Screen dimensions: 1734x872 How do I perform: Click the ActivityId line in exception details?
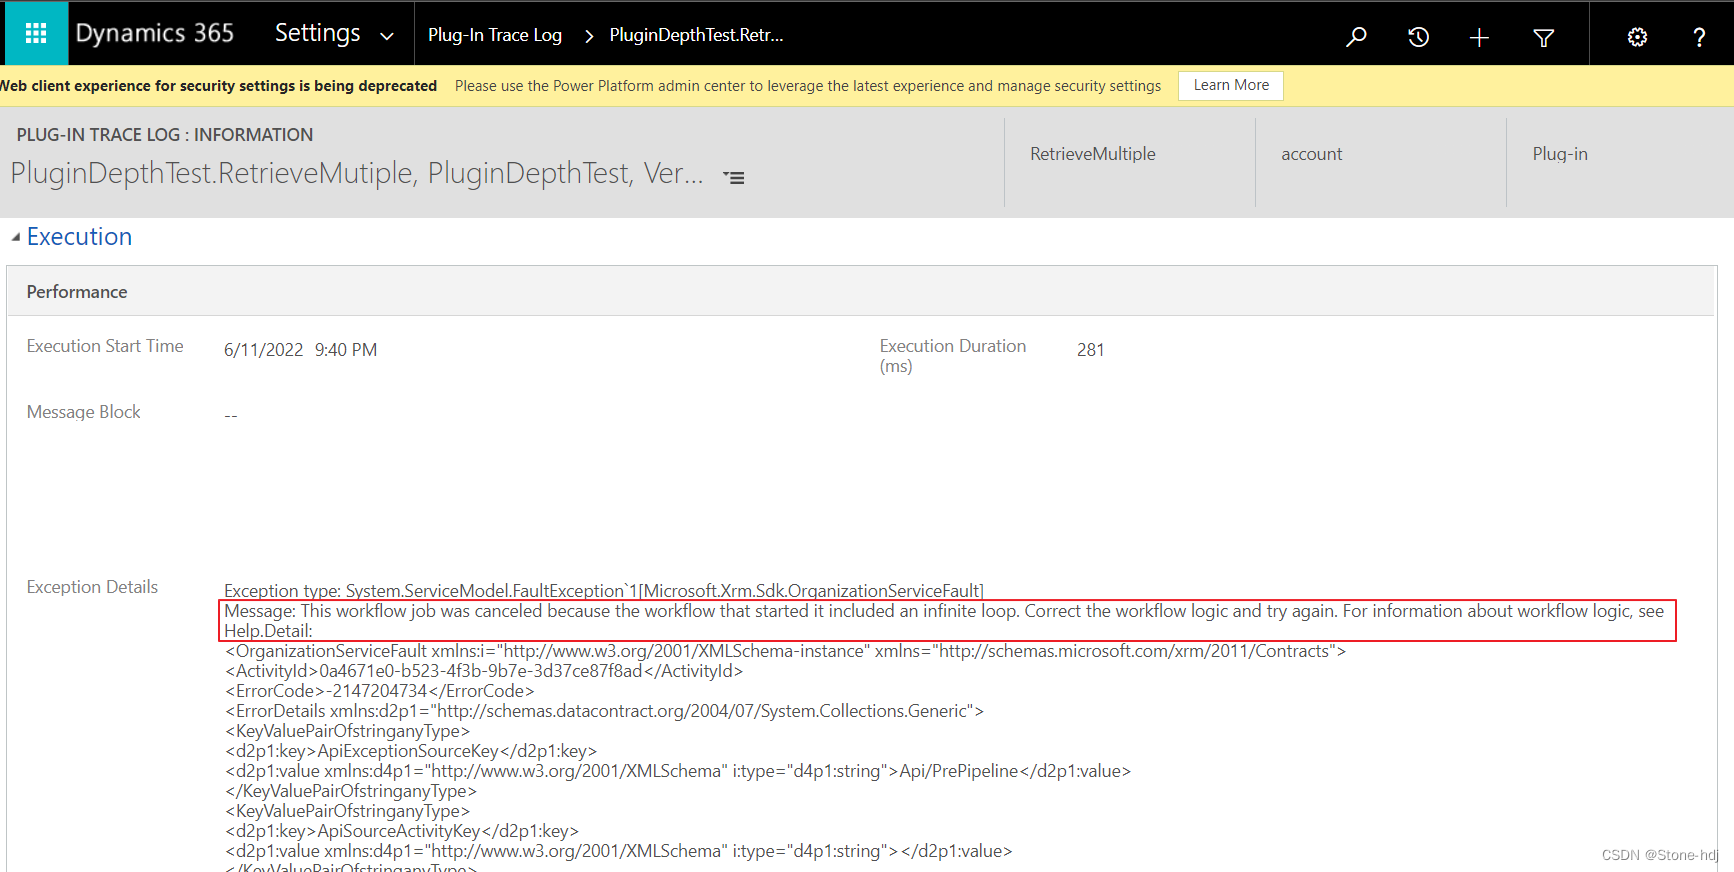(484, 671)
